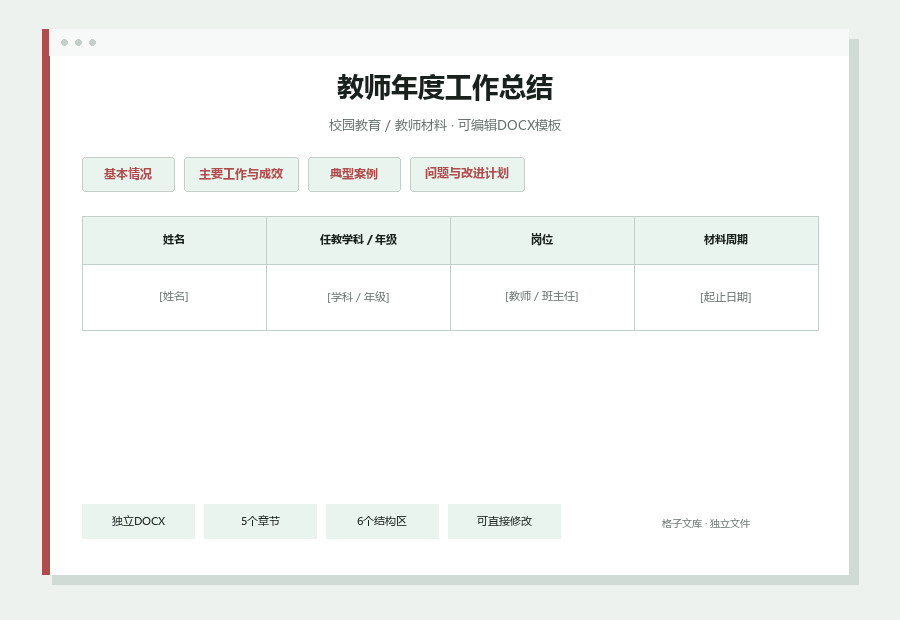Click the first window control dot

coord(64,42)
